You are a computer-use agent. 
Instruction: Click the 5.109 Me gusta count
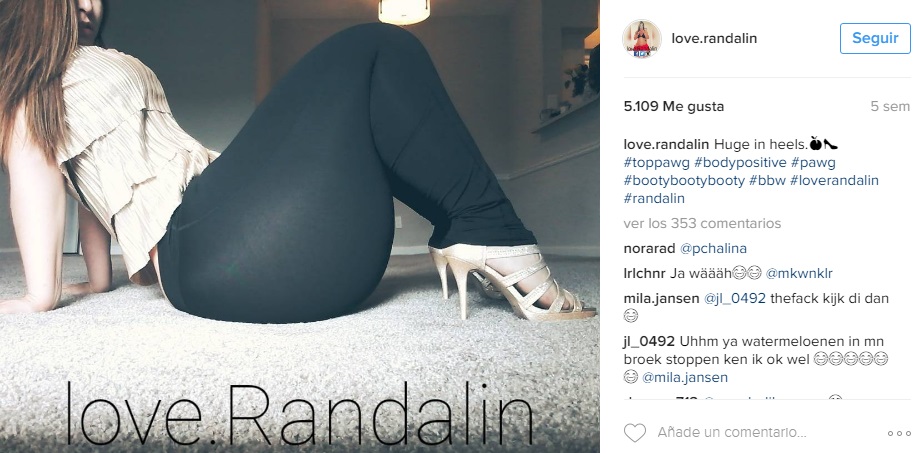pyautogui.click(x=674, y=106)
